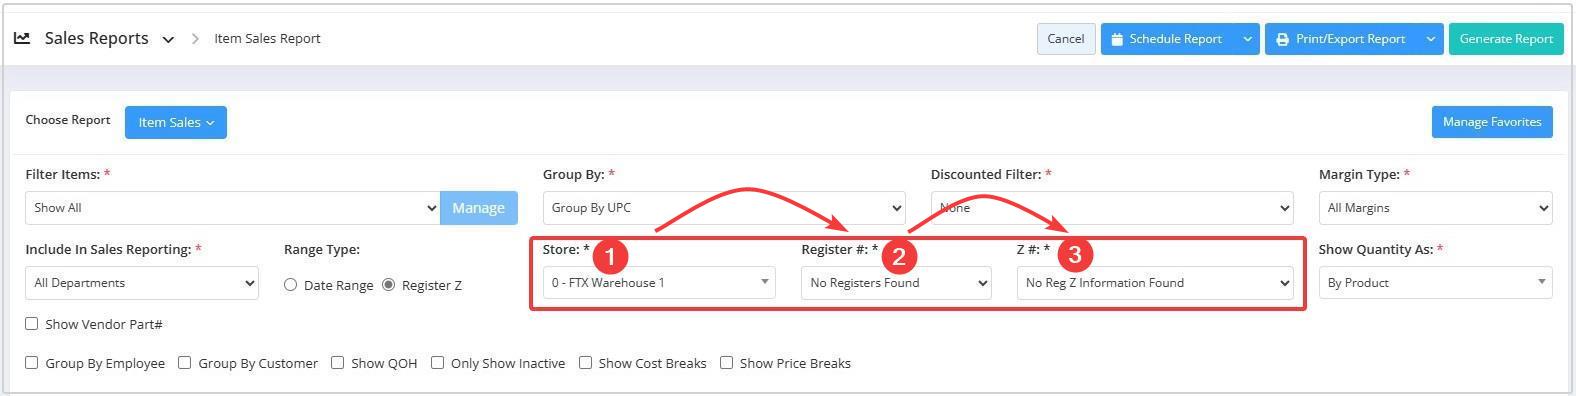Click the Print/Export printer icon

[x=1282, y=39]
